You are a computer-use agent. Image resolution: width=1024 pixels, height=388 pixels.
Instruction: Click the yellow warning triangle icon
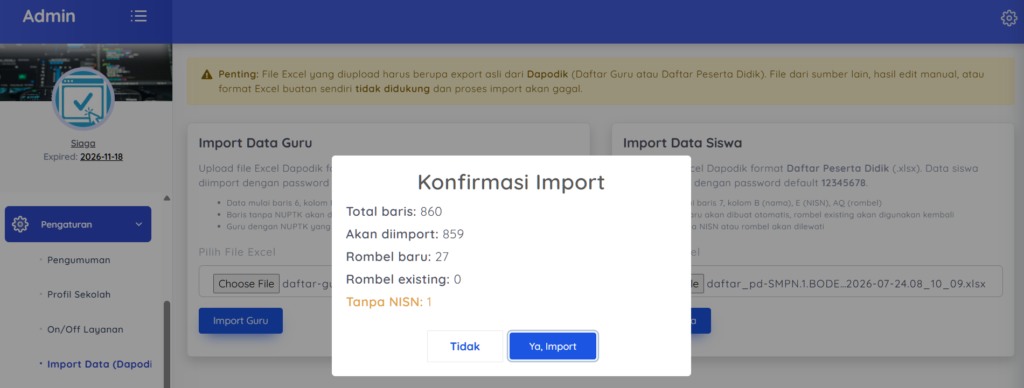coord(206,74)
